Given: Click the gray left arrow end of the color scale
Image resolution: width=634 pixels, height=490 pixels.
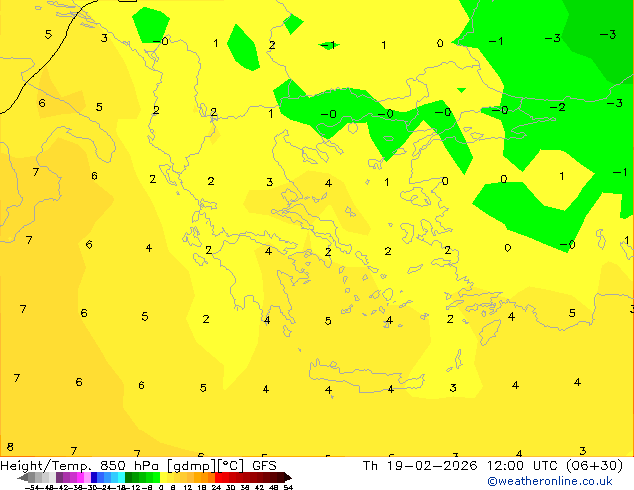Looking at the screenshot, I should click(23, 477).
